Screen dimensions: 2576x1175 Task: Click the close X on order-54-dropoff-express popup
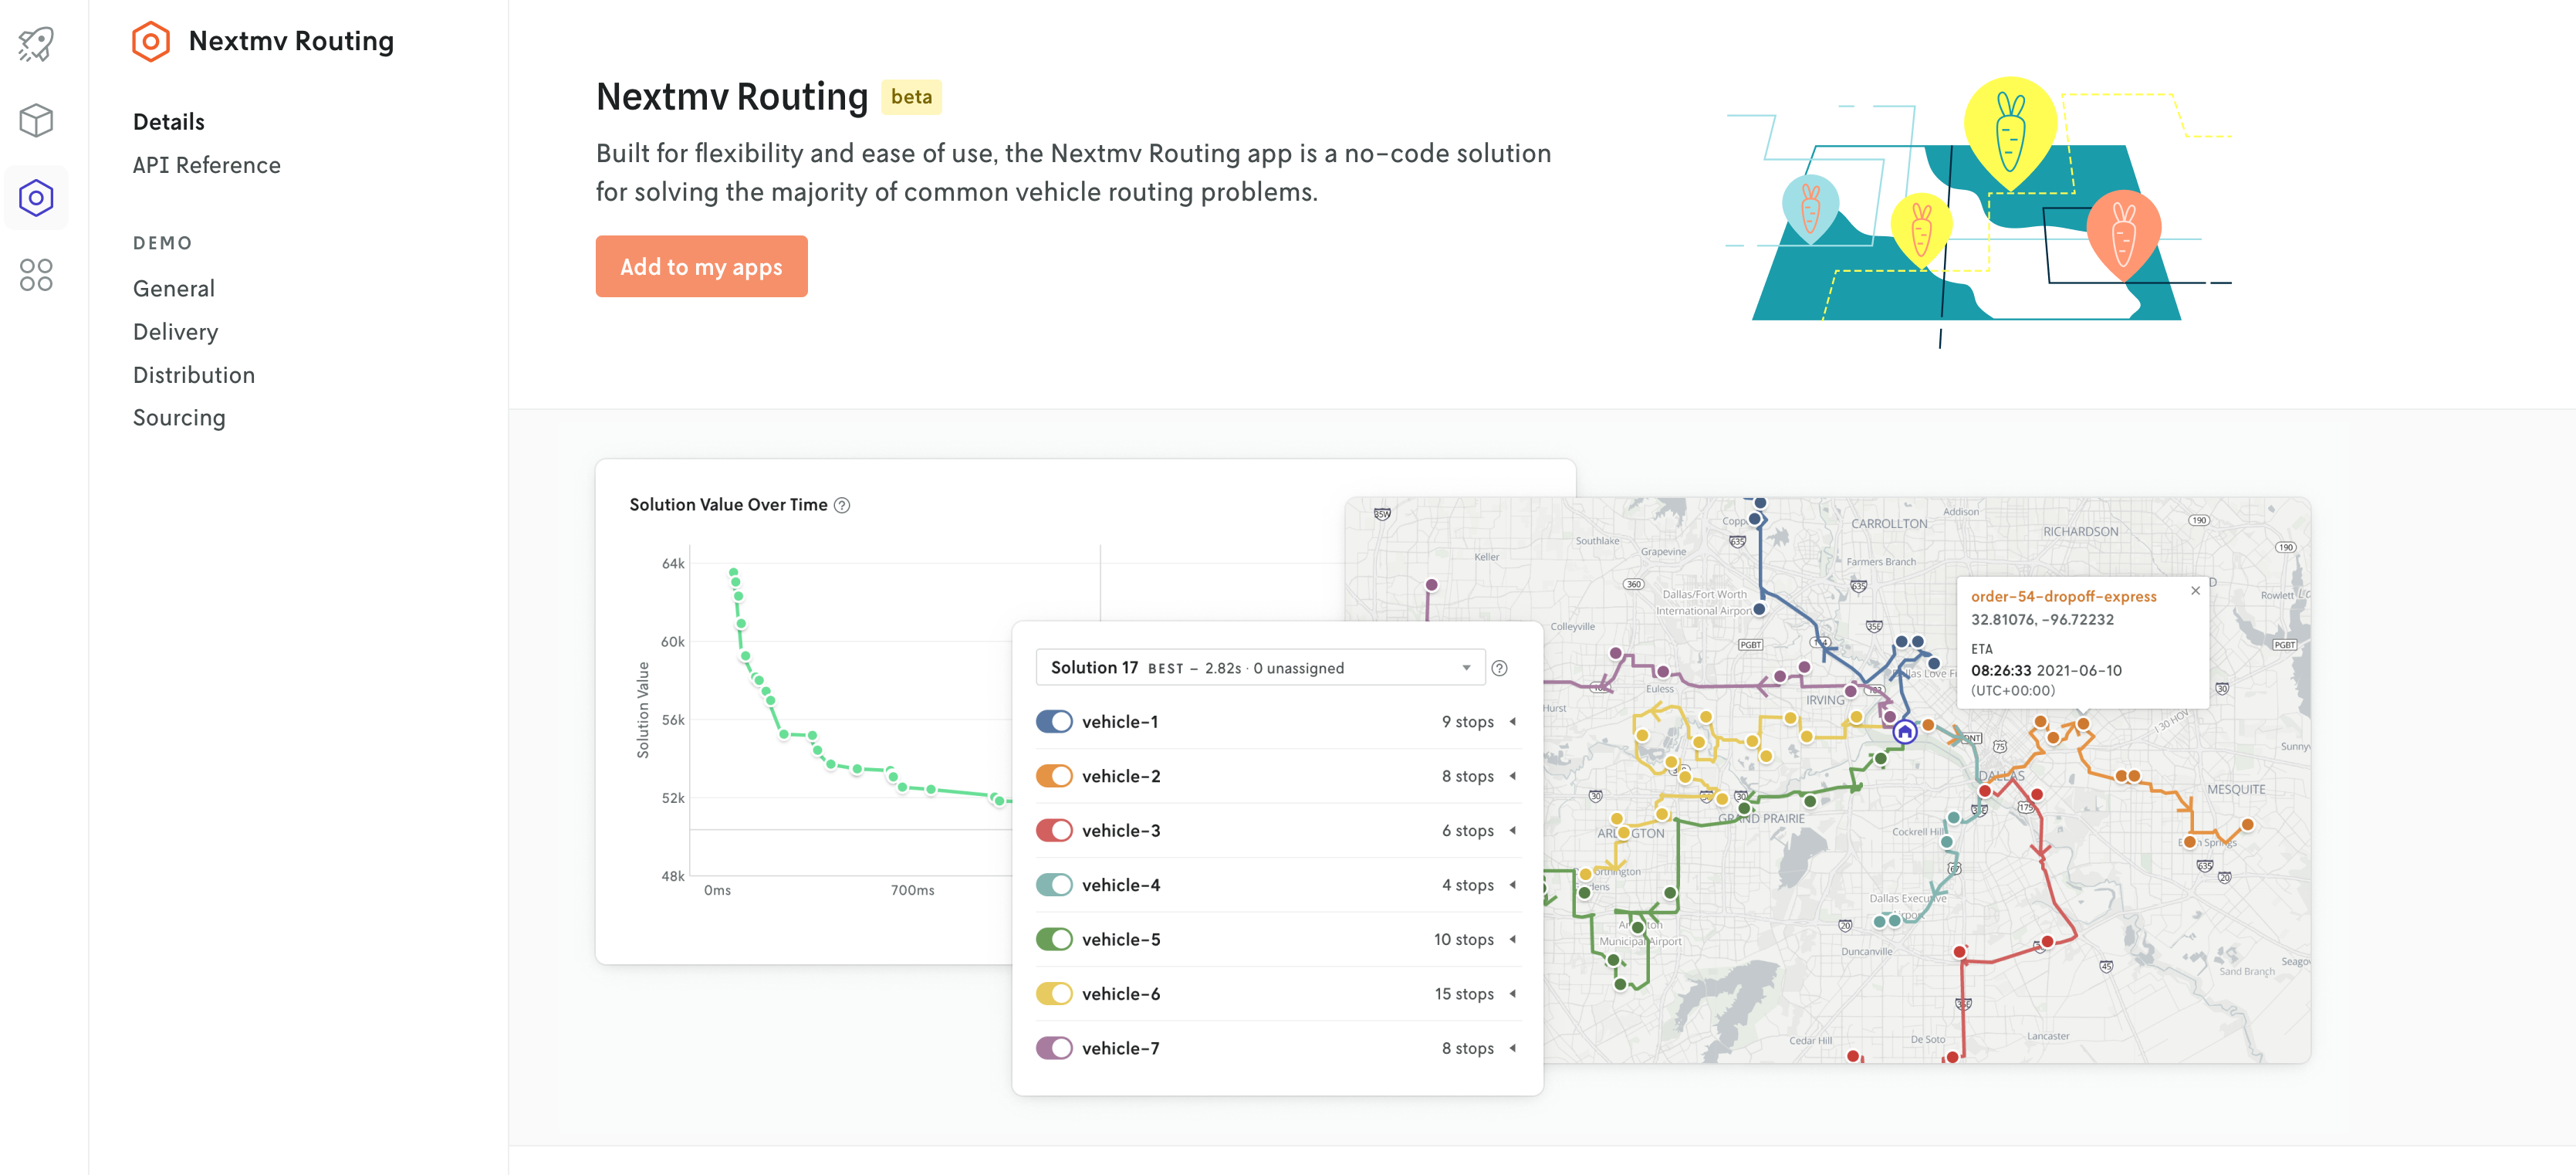pos(2196,590)
